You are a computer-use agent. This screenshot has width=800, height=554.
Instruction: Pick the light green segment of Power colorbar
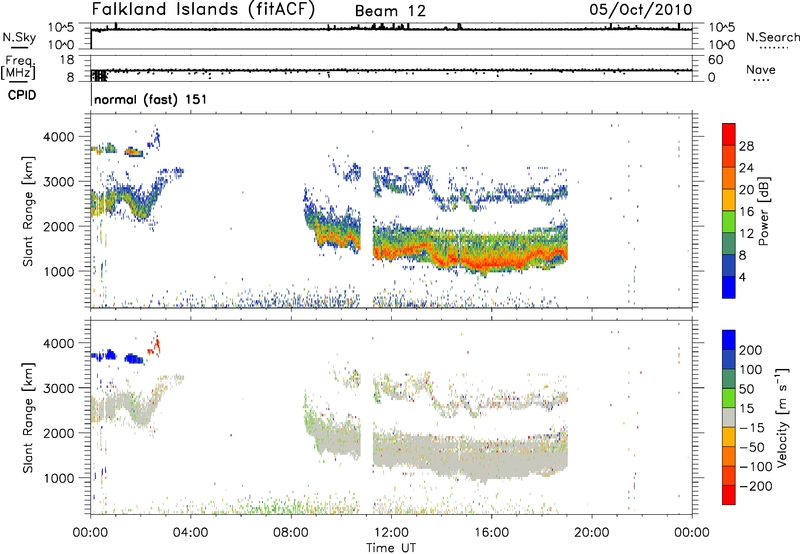(x=729, y=222)
